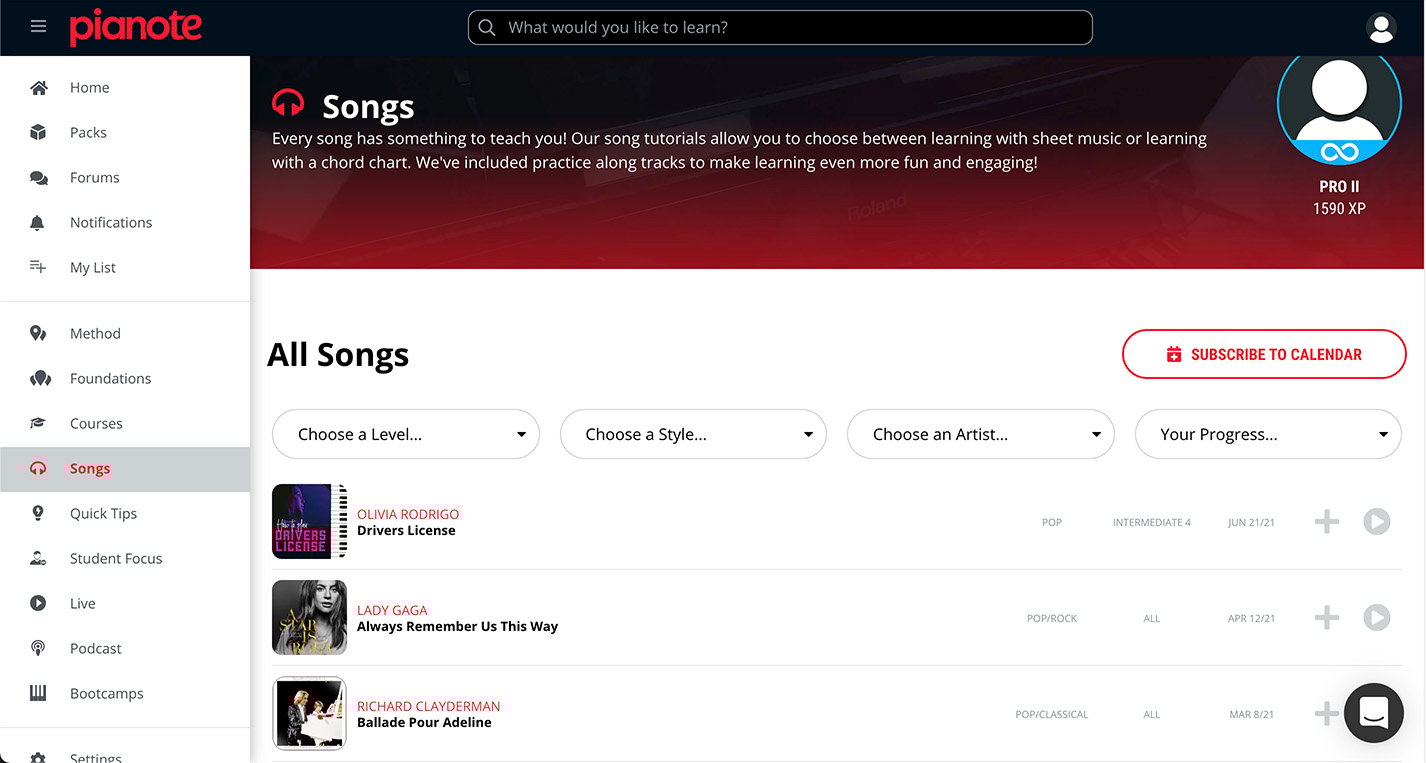Select the Bootcamps piano icon
The height and width of the screenshot is (763, 1426).
coord(38,693)
